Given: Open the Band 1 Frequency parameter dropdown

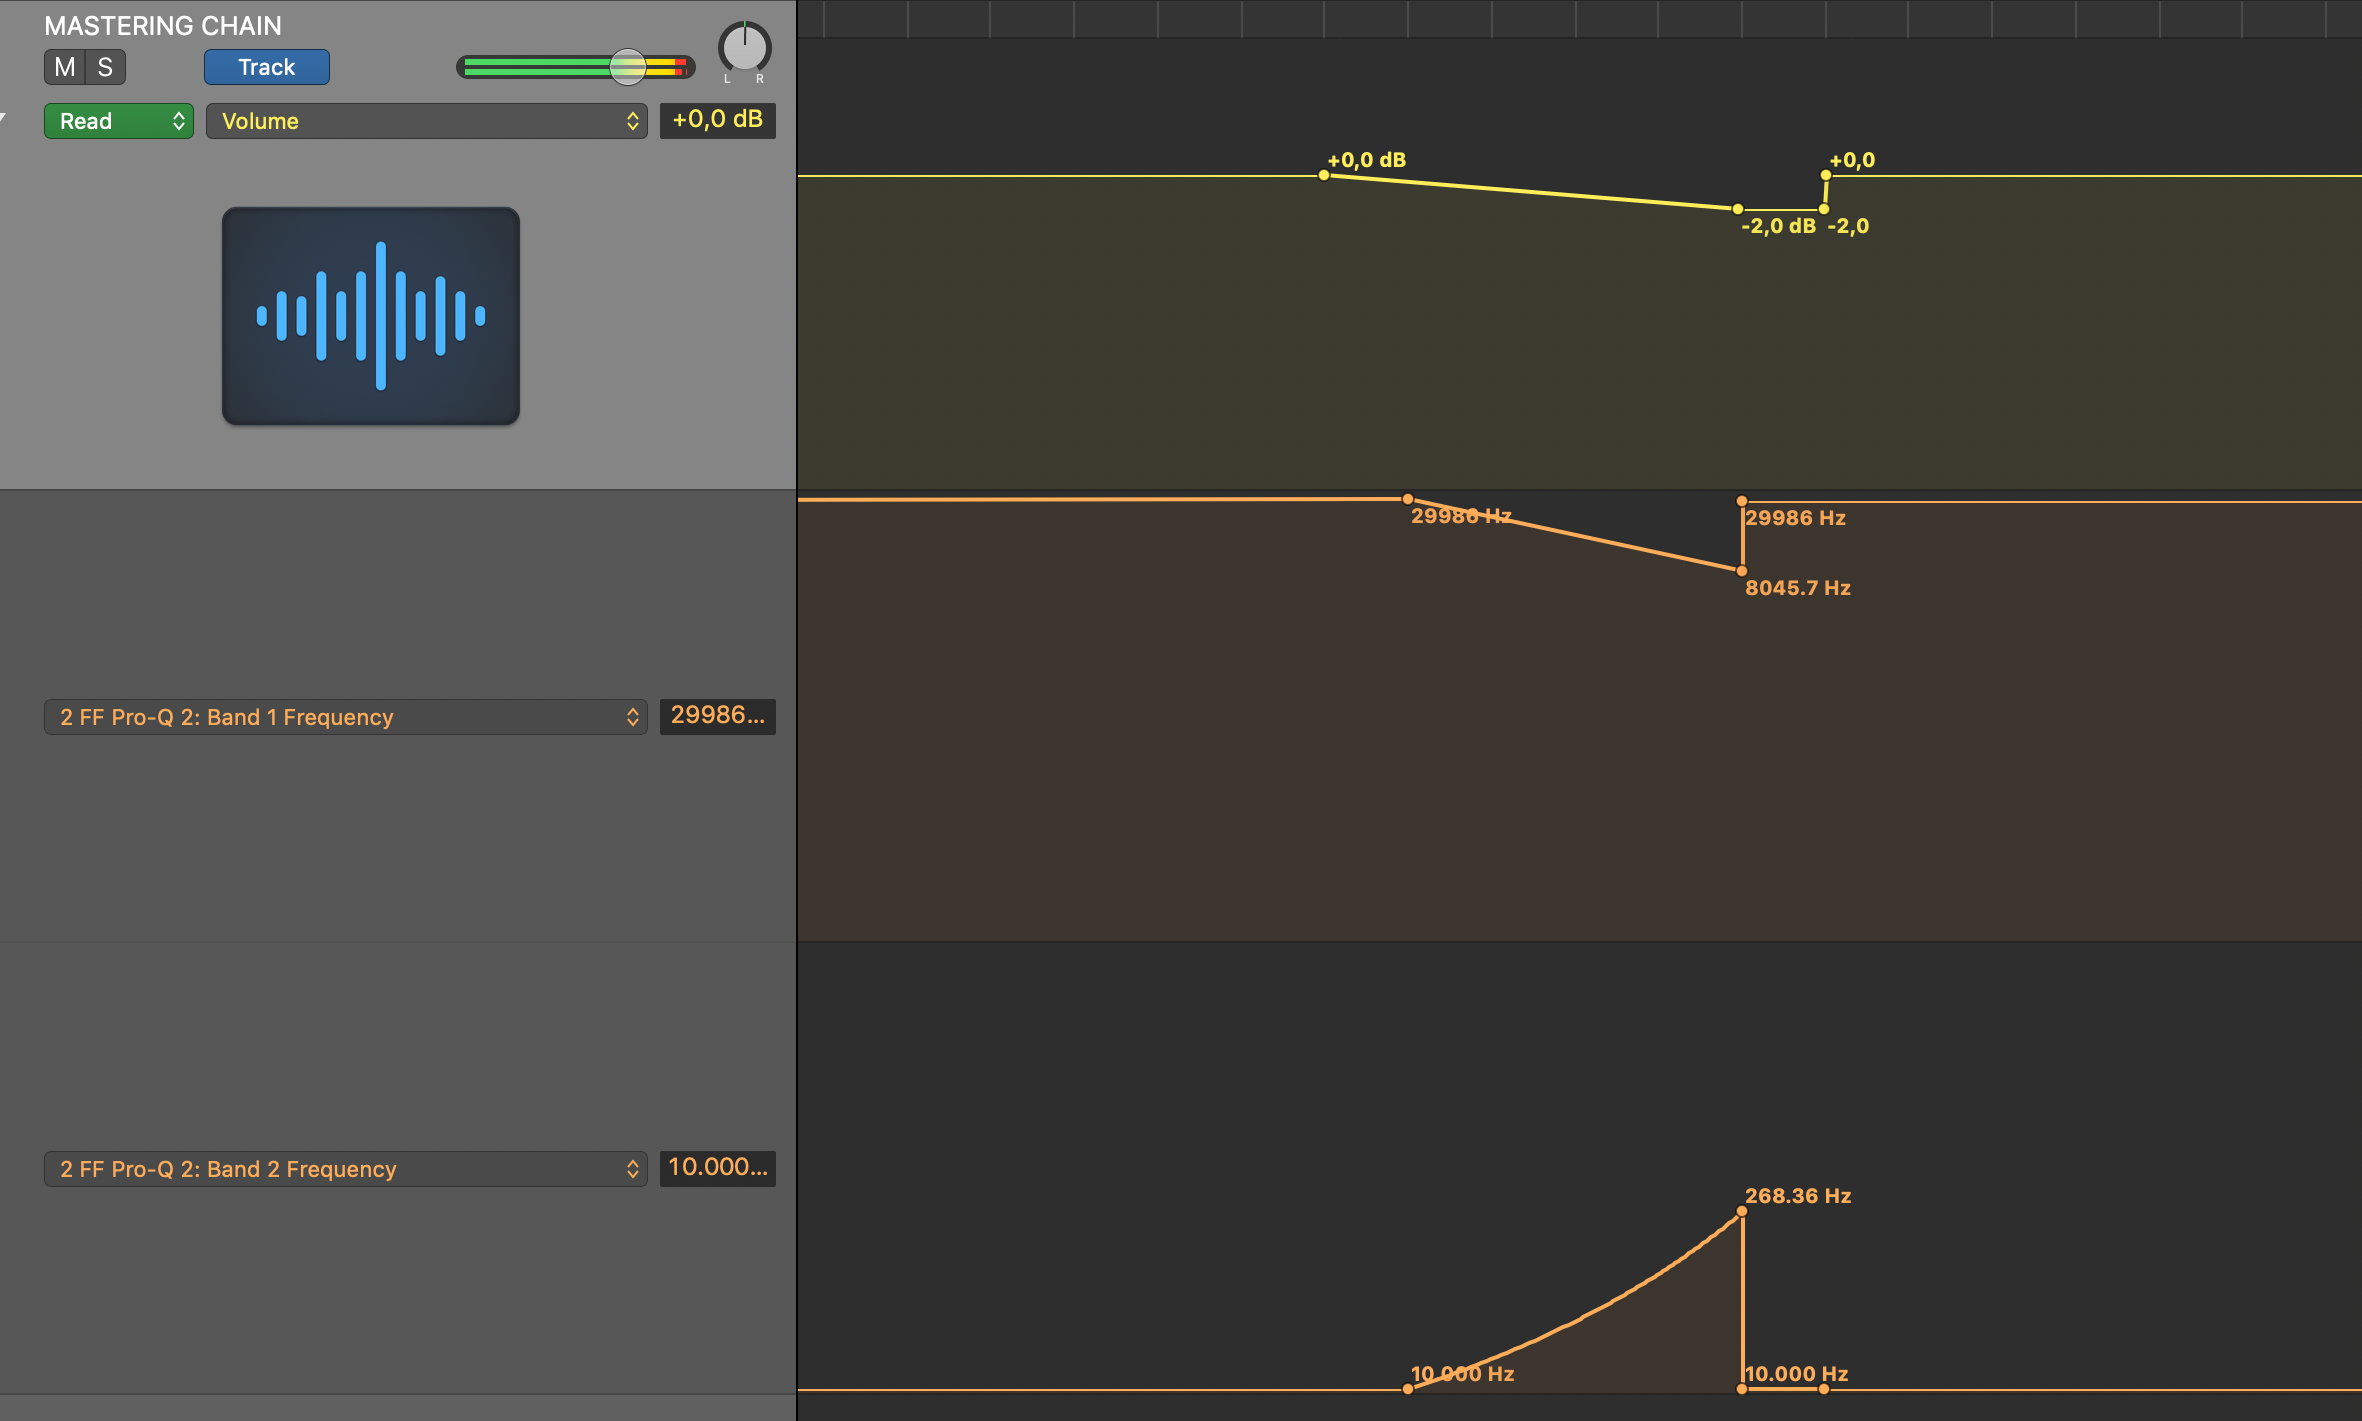Looking at the screenshot, I should tap(345, 716).
